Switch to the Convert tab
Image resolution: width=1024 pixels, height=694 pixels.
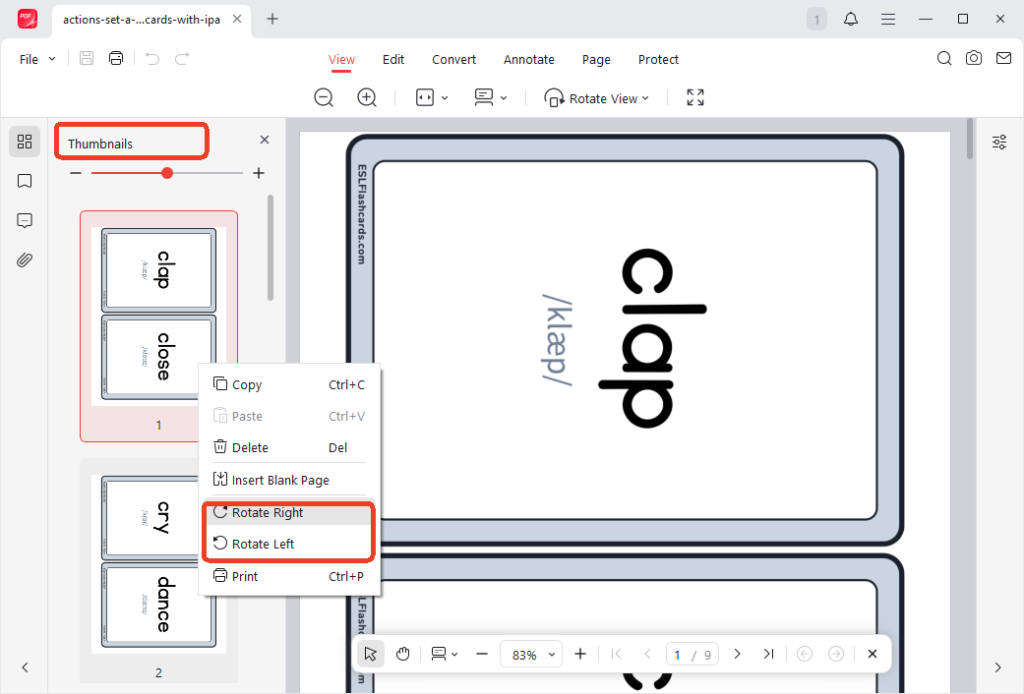(454, 59)
